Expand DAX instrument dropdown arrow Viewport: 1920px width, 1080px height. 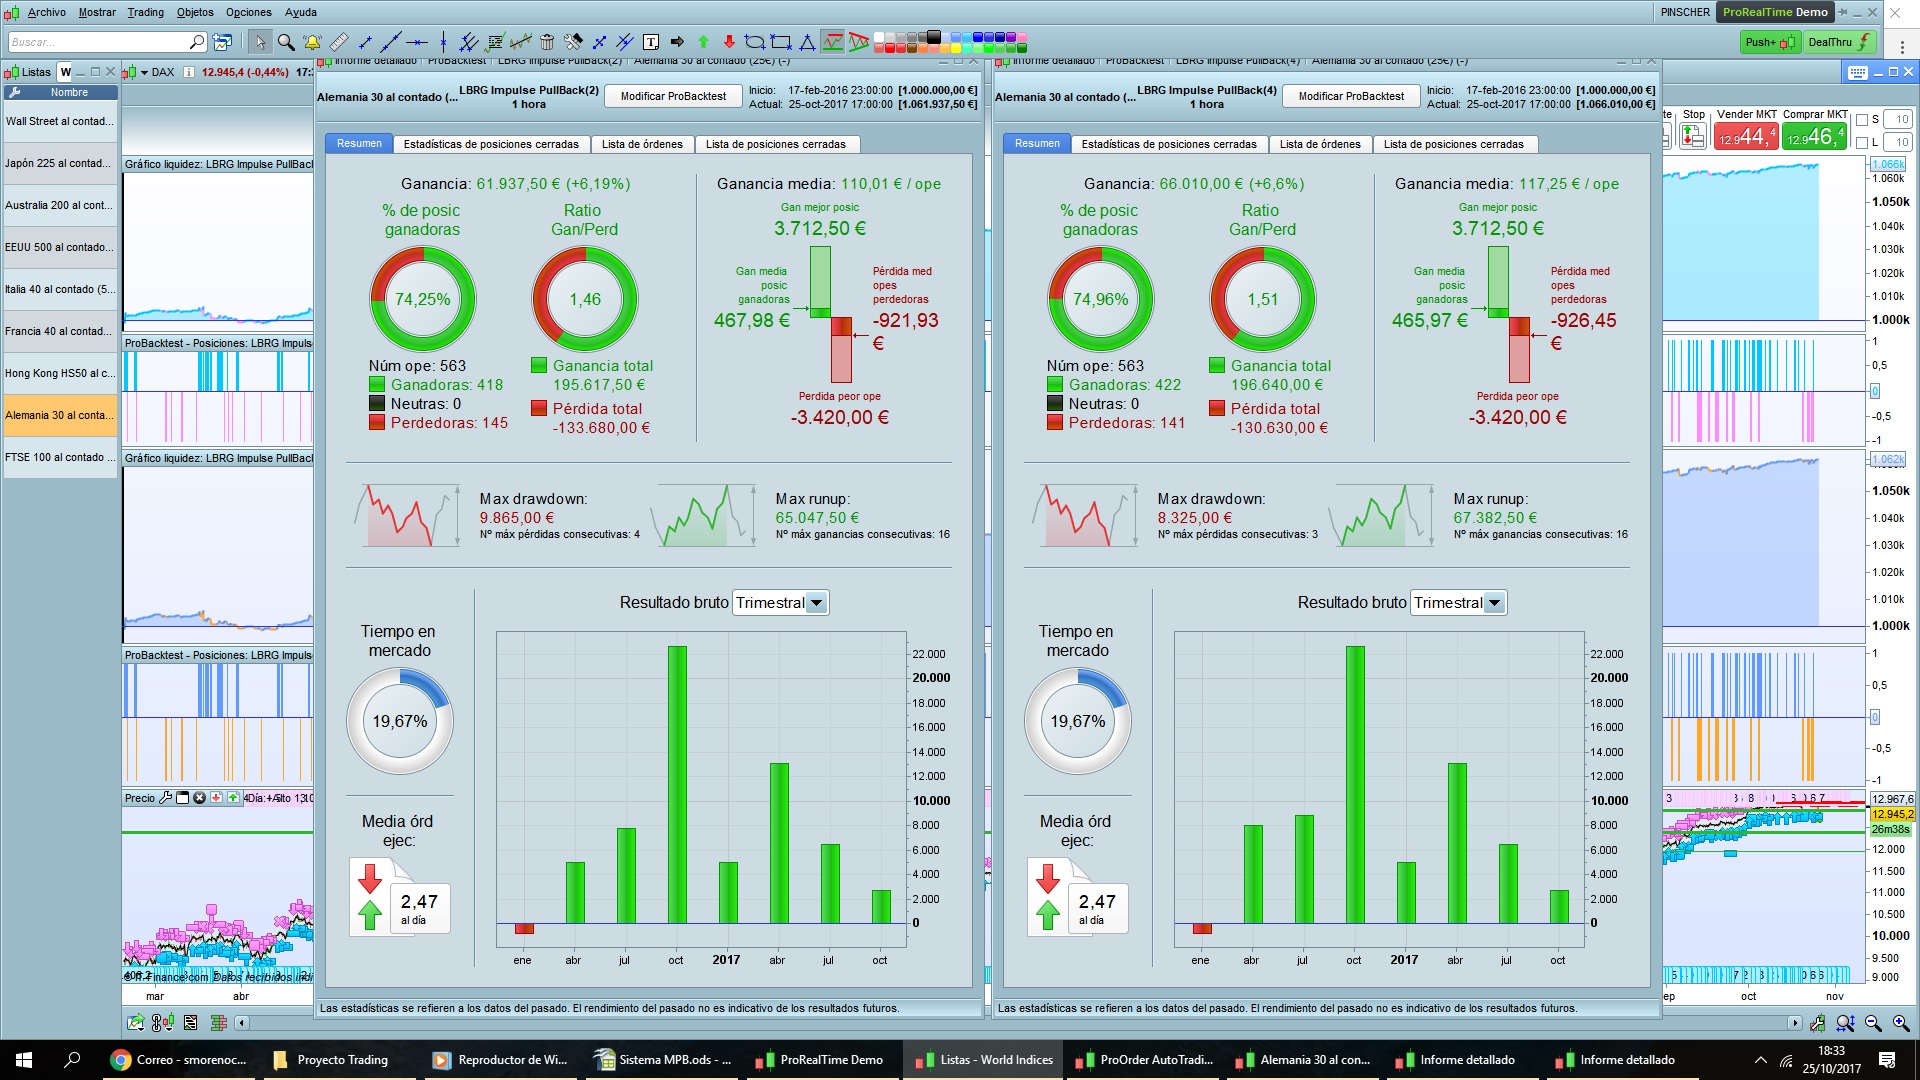click(x=144, y=72)
